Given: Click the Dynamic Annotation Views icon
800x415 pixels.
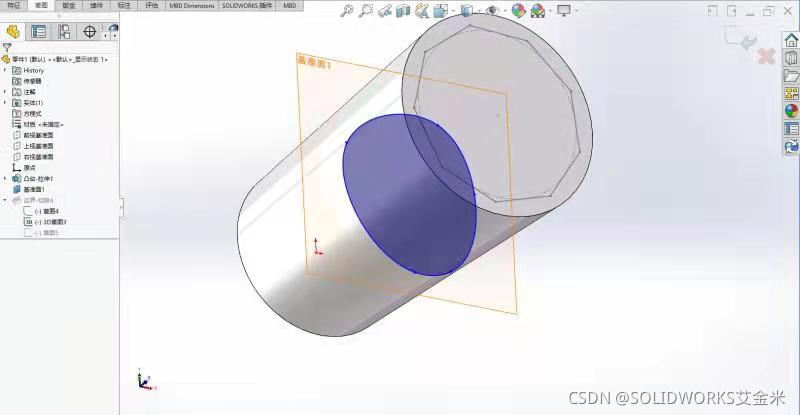Looking at the screenshot, I should coord(421,11).
